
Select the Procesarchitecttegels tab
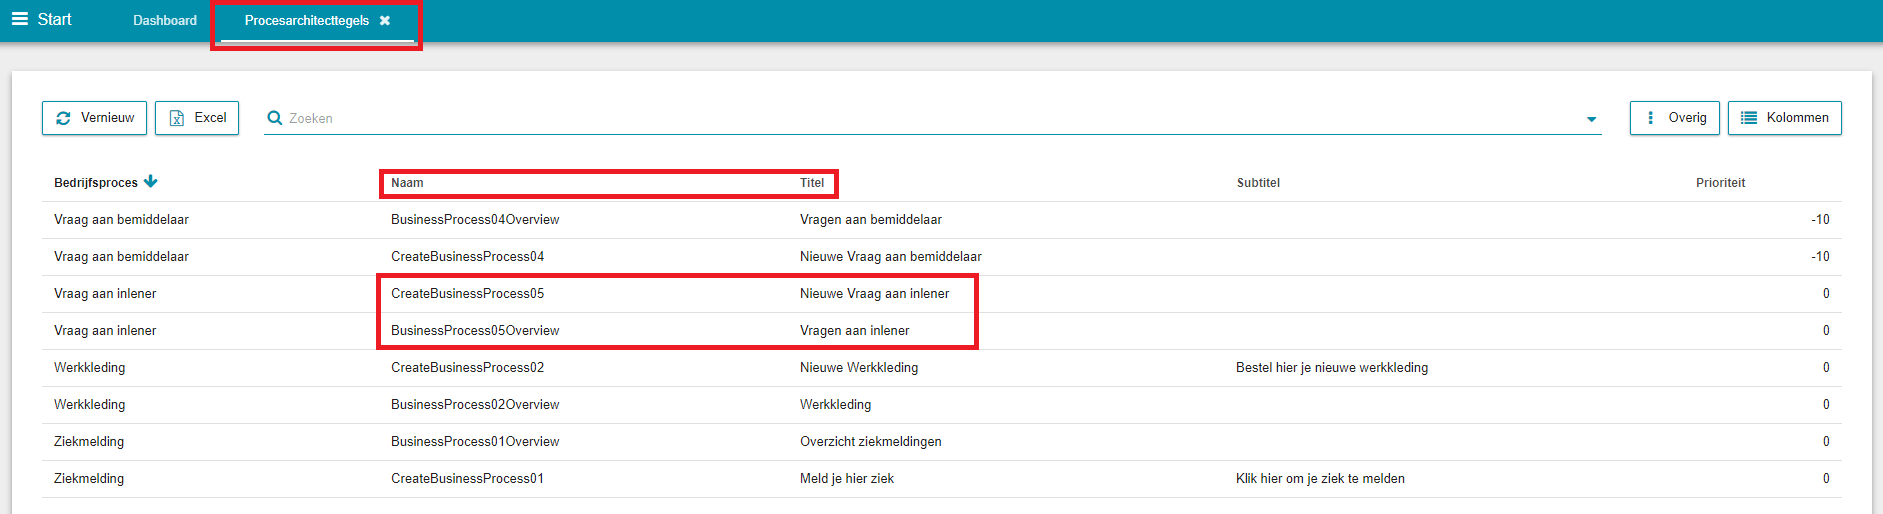[306, 20]
